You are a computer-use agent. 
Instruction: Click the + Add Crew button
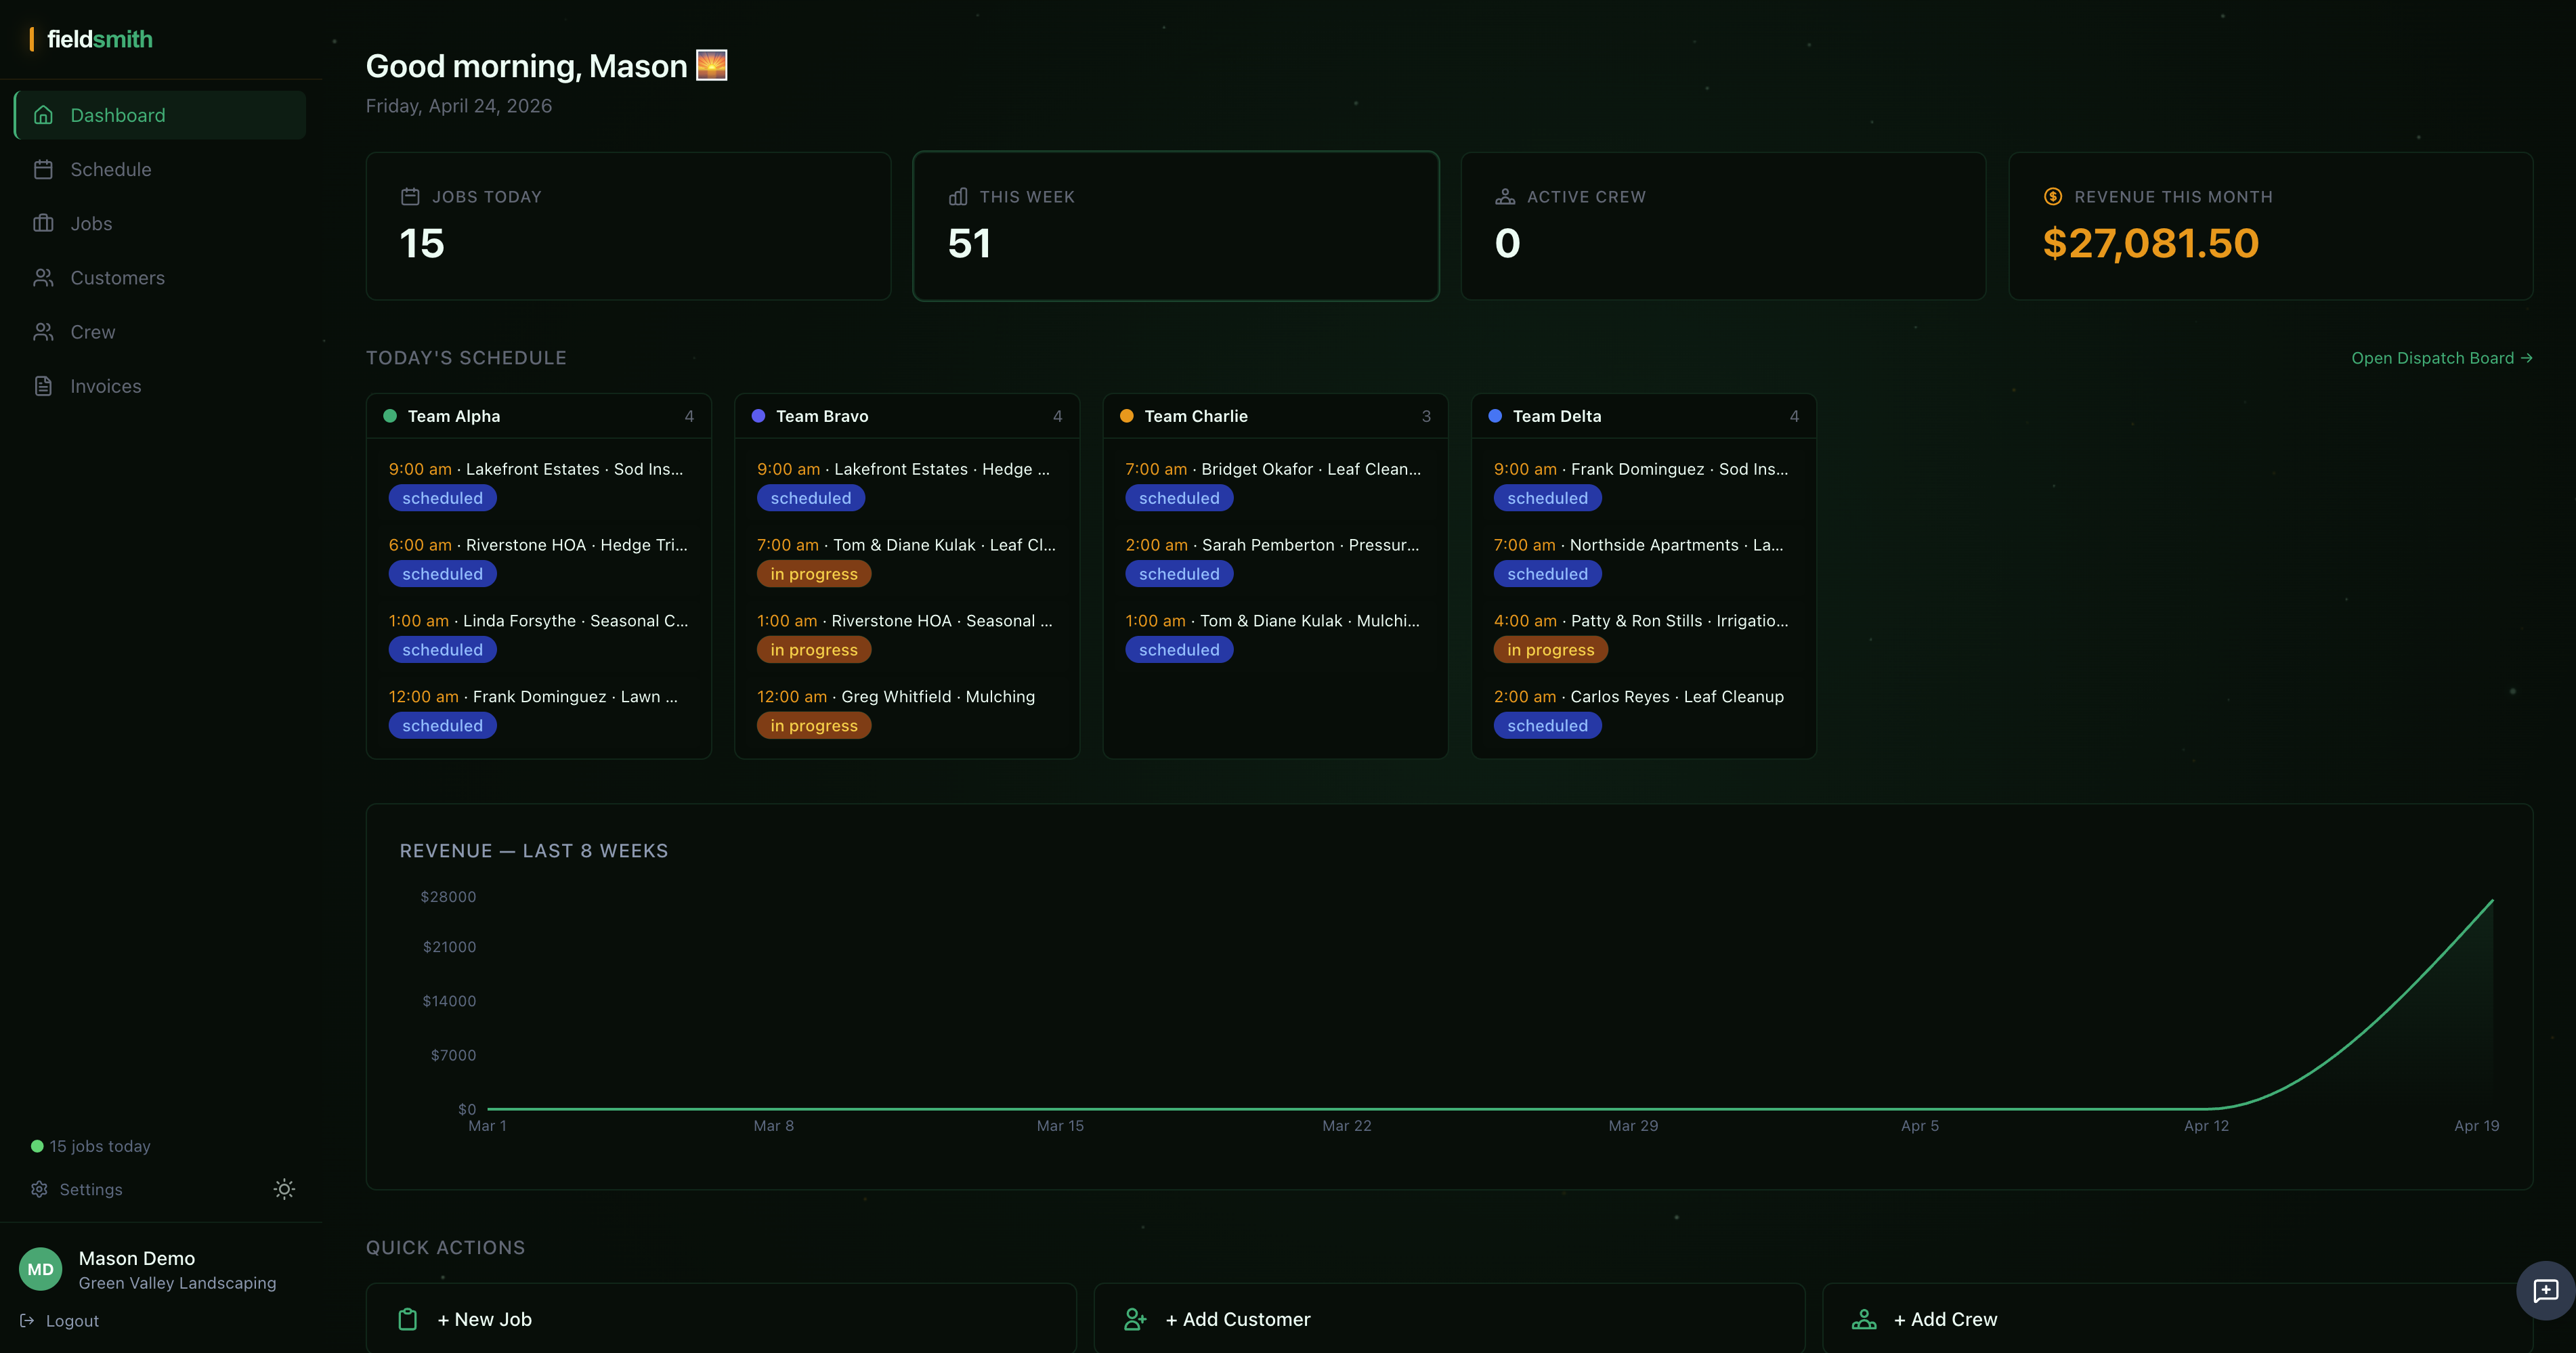[x=2178, y=1318]
